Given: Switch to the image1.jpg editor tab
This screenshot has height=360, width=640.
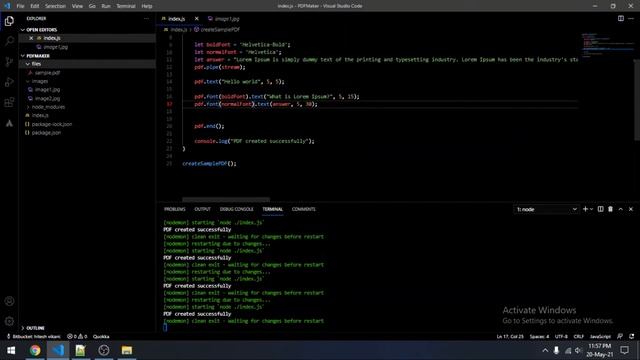Looking at the screenshot, I should click(x=224, y=19).
